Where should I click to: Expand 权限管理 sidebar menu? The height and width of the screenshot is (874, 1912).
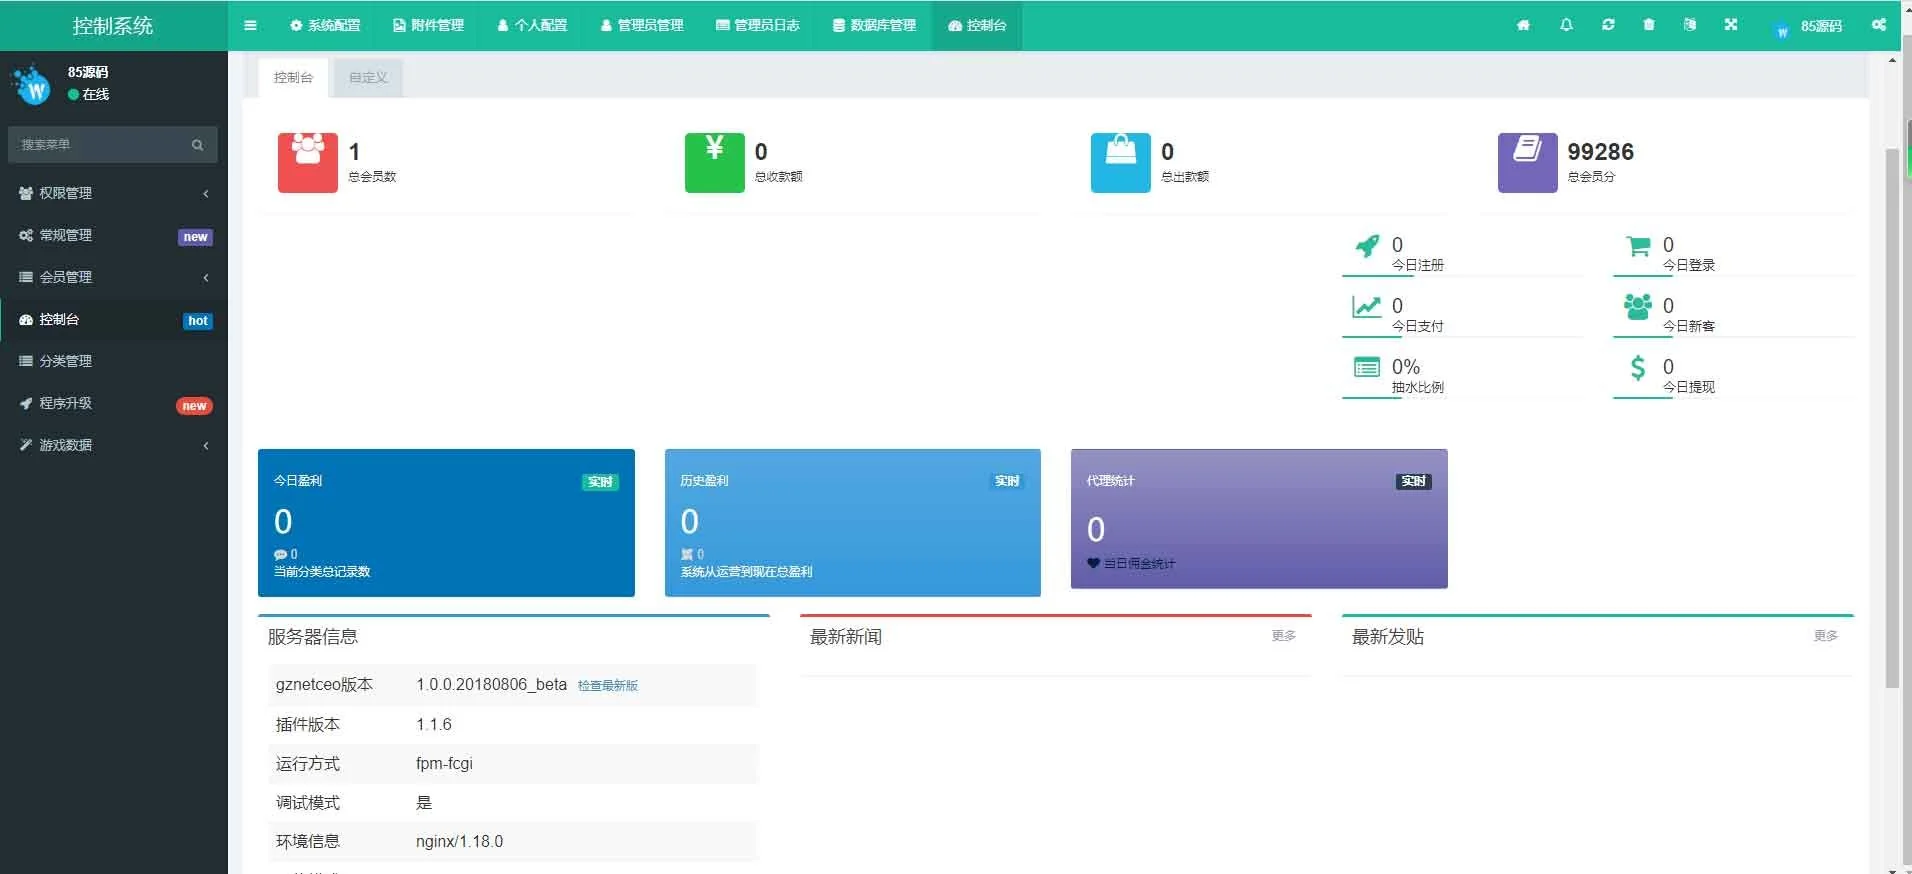(x=112, y=193)
